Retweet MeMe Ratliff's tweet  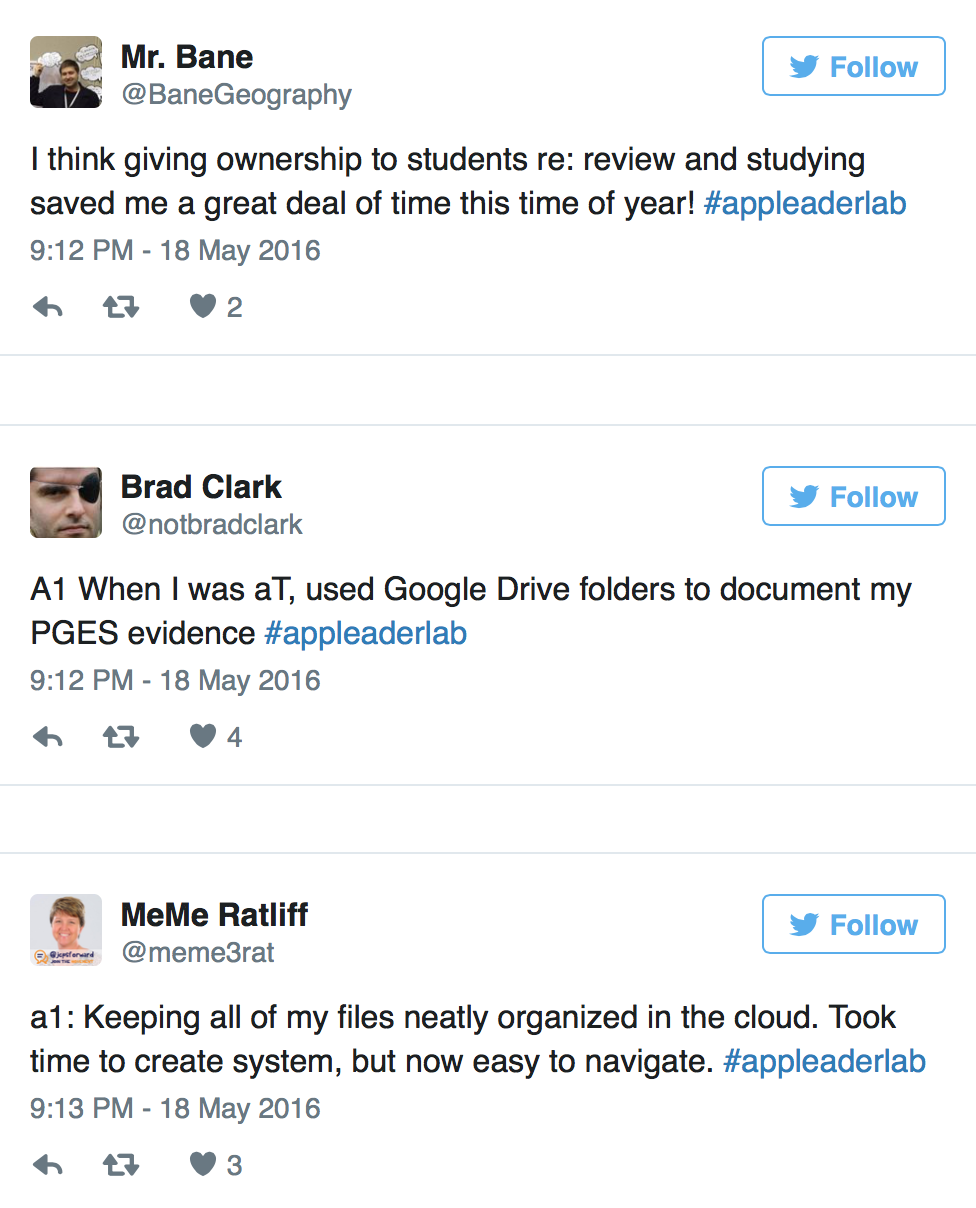tap(122, 1165)
